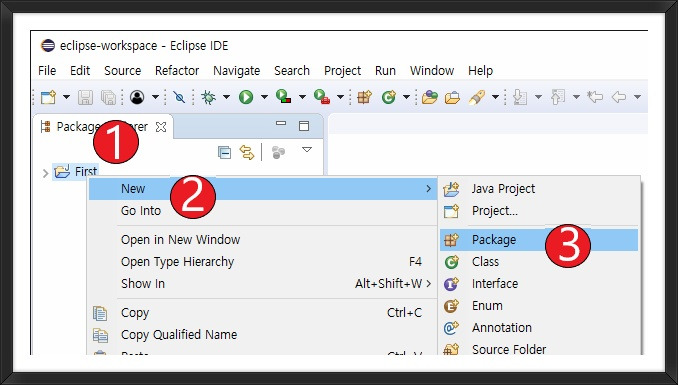This screenshot has height=385, width=678.
Task: Click the Open Type toolbar icon
Action: [430, 97]
